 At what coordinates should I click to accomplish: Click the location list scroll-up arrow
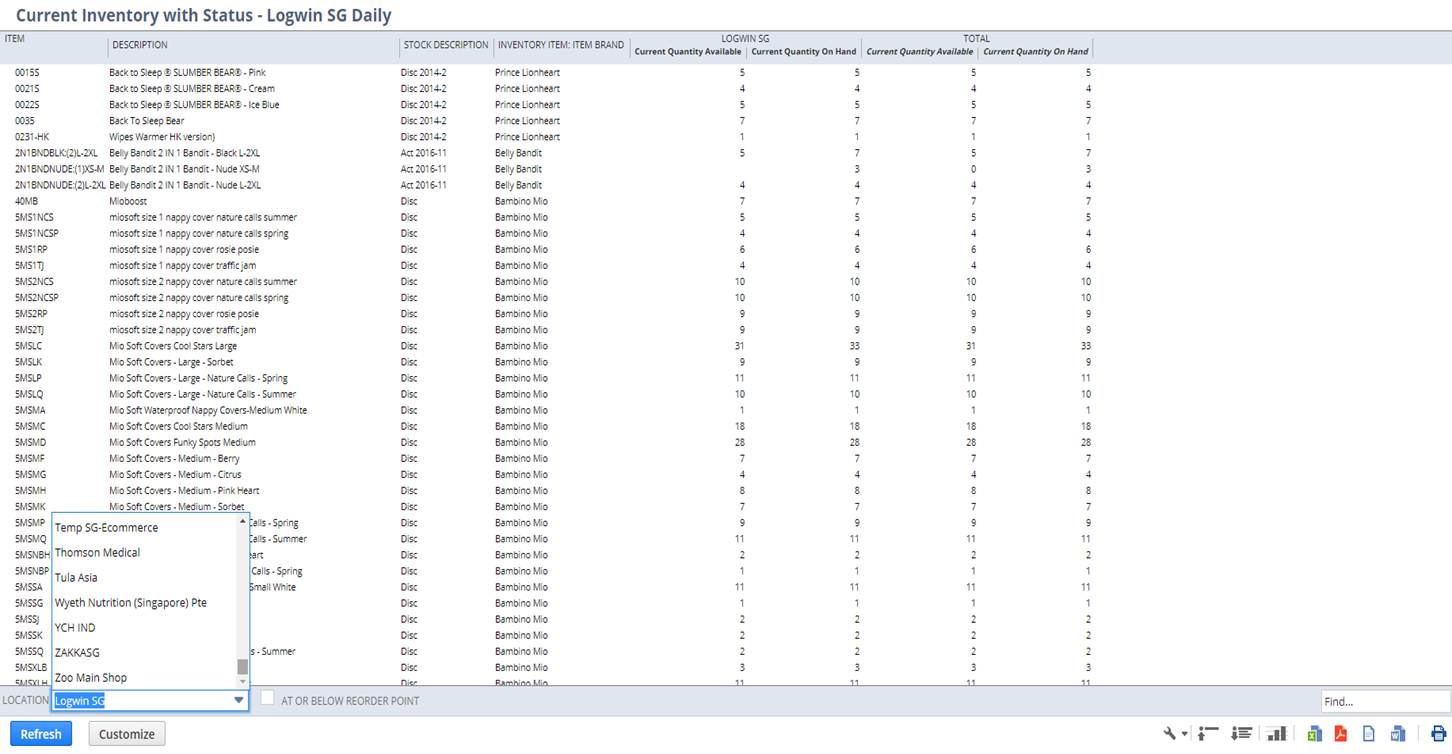pyautogui.click(x=242, y=521)
